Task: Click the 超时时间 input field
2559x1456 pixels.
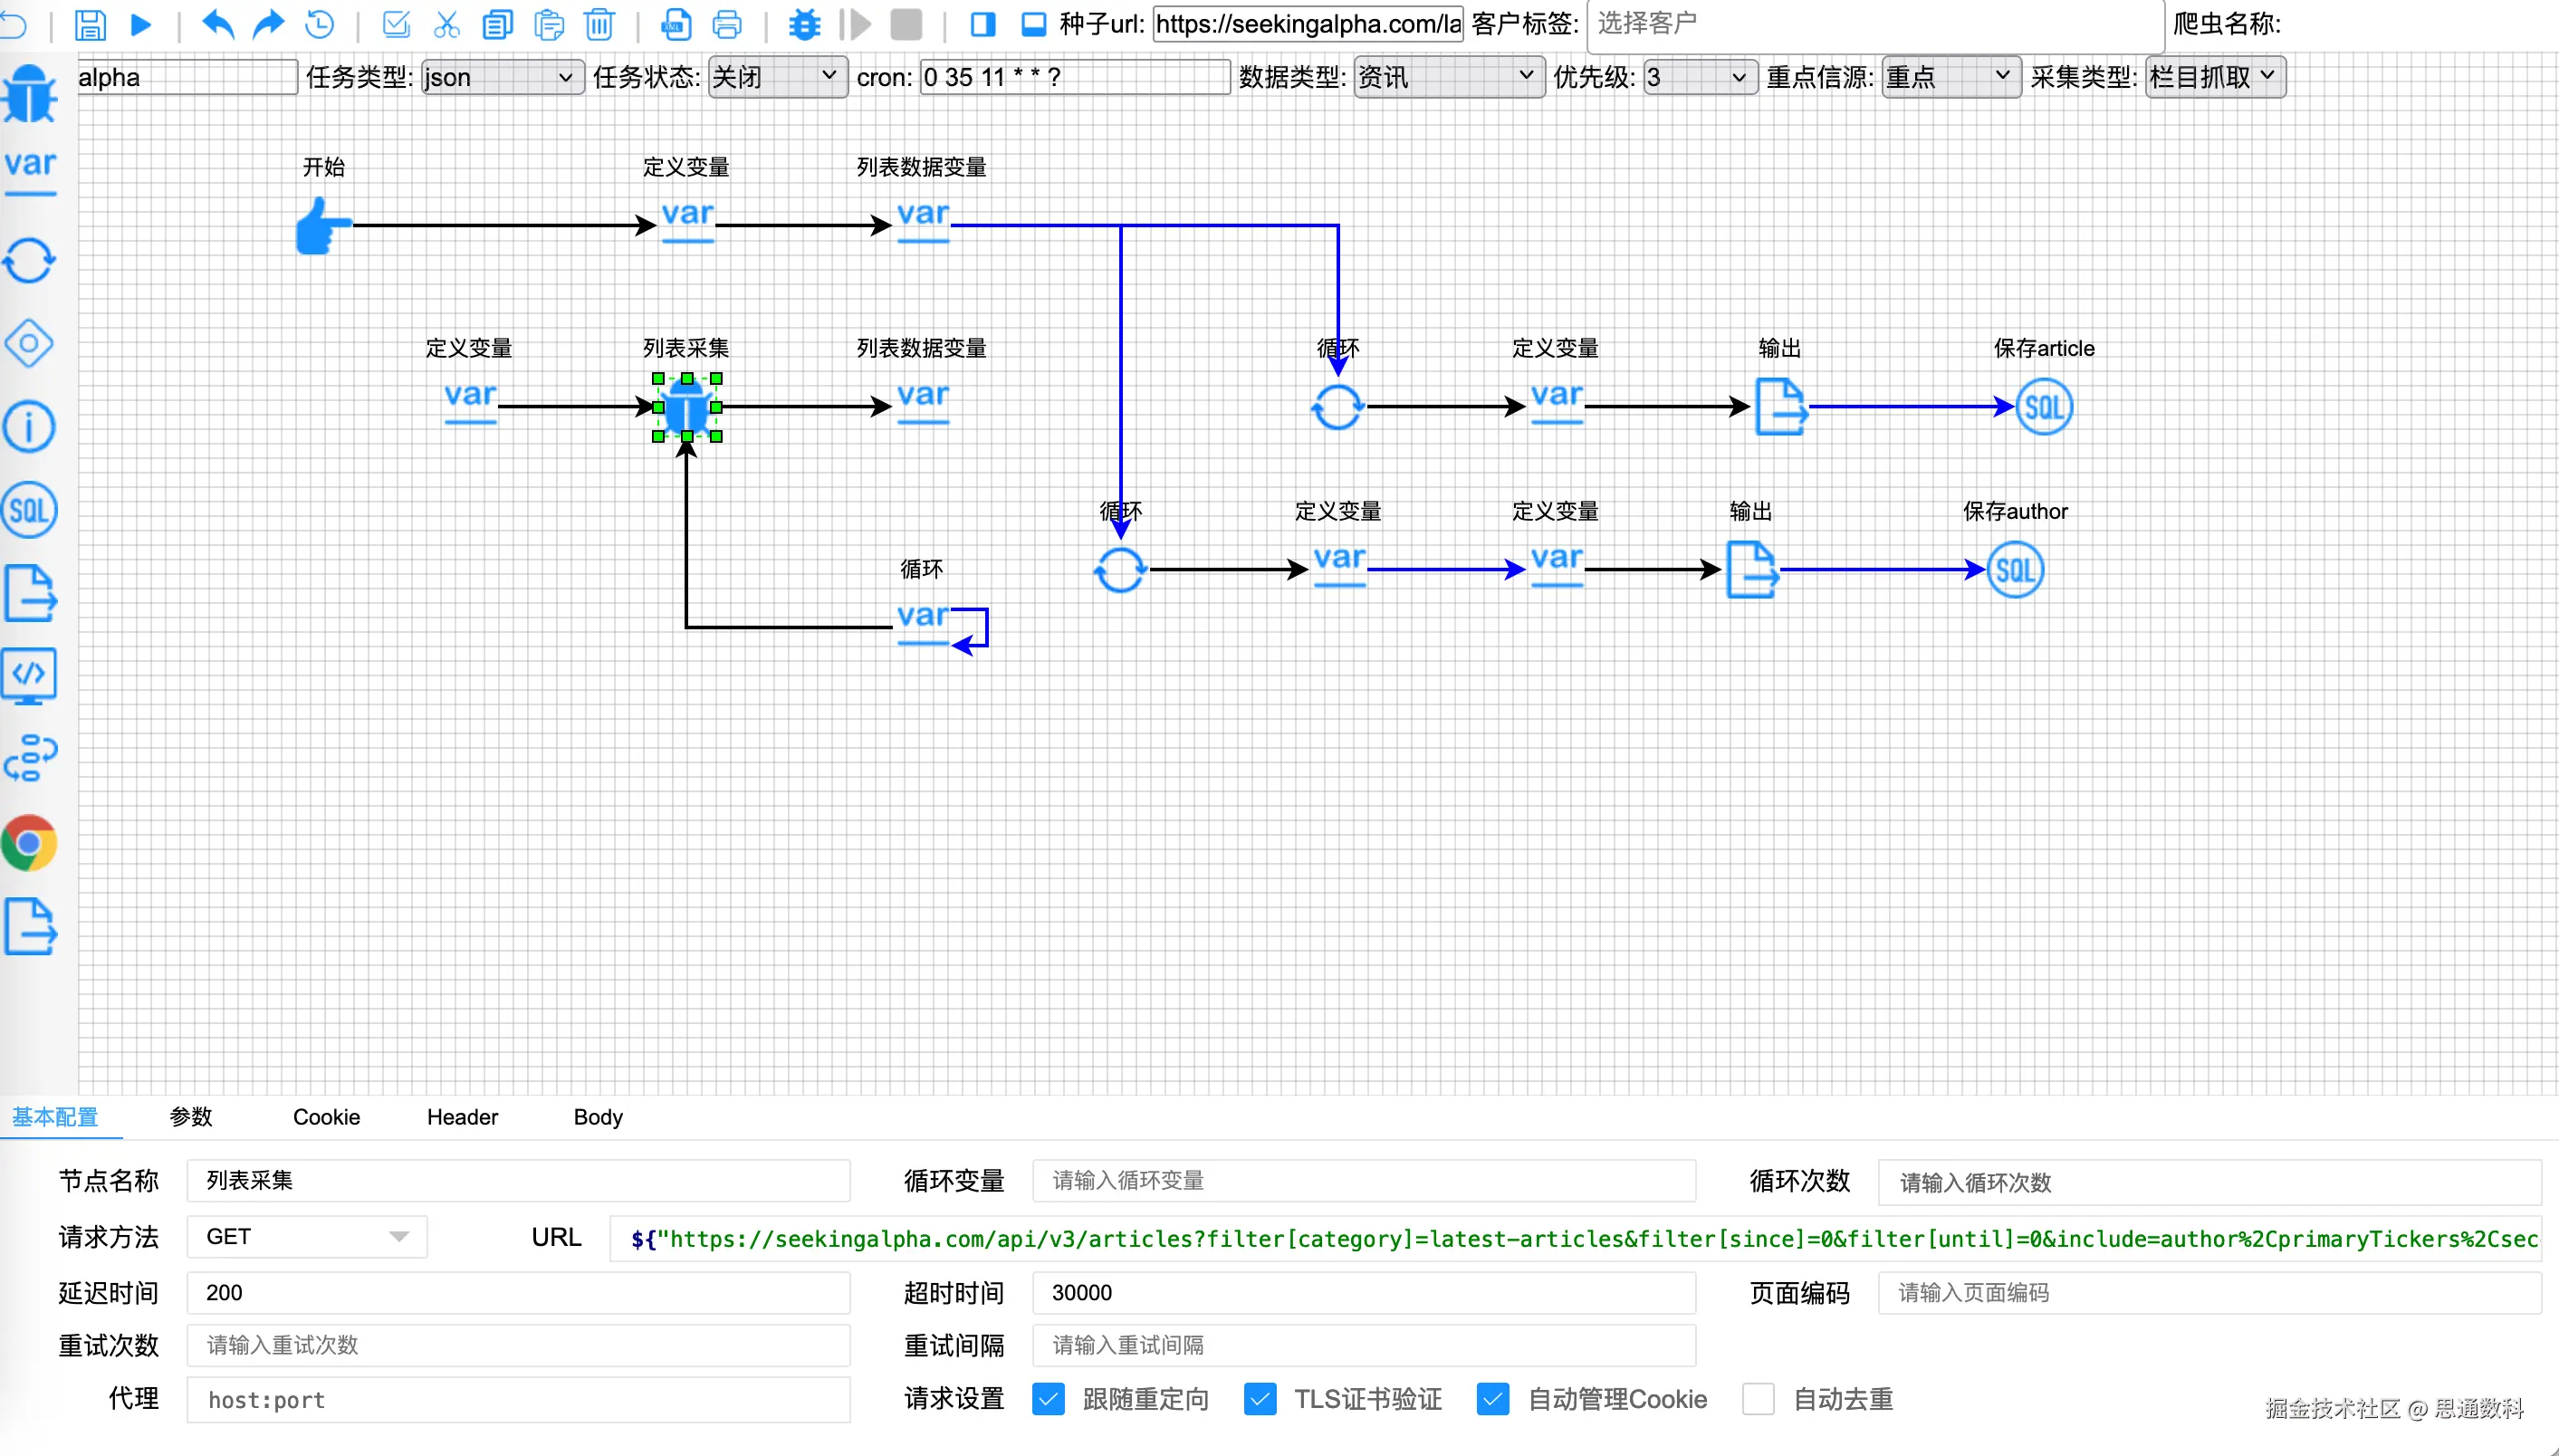Action: click(1363, 1293)
